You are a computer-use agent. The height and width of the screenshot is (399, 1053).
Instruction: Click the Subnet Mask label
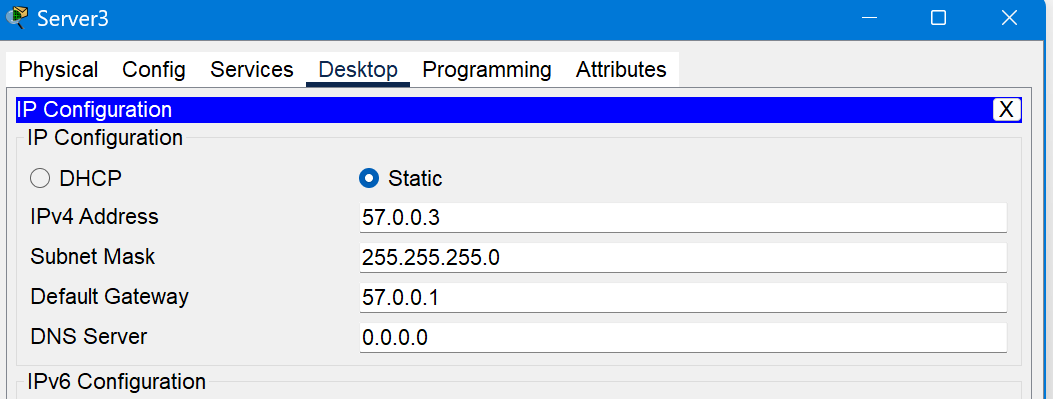[93, 257]
